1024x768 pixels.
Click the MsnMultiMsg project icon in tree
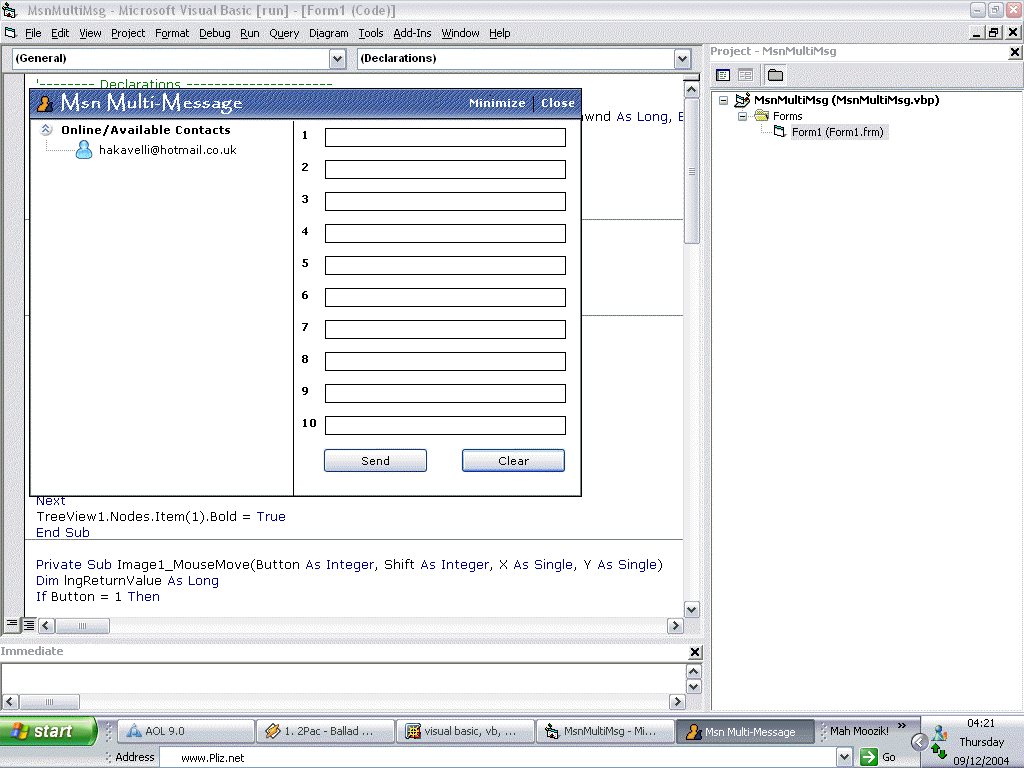742,100
